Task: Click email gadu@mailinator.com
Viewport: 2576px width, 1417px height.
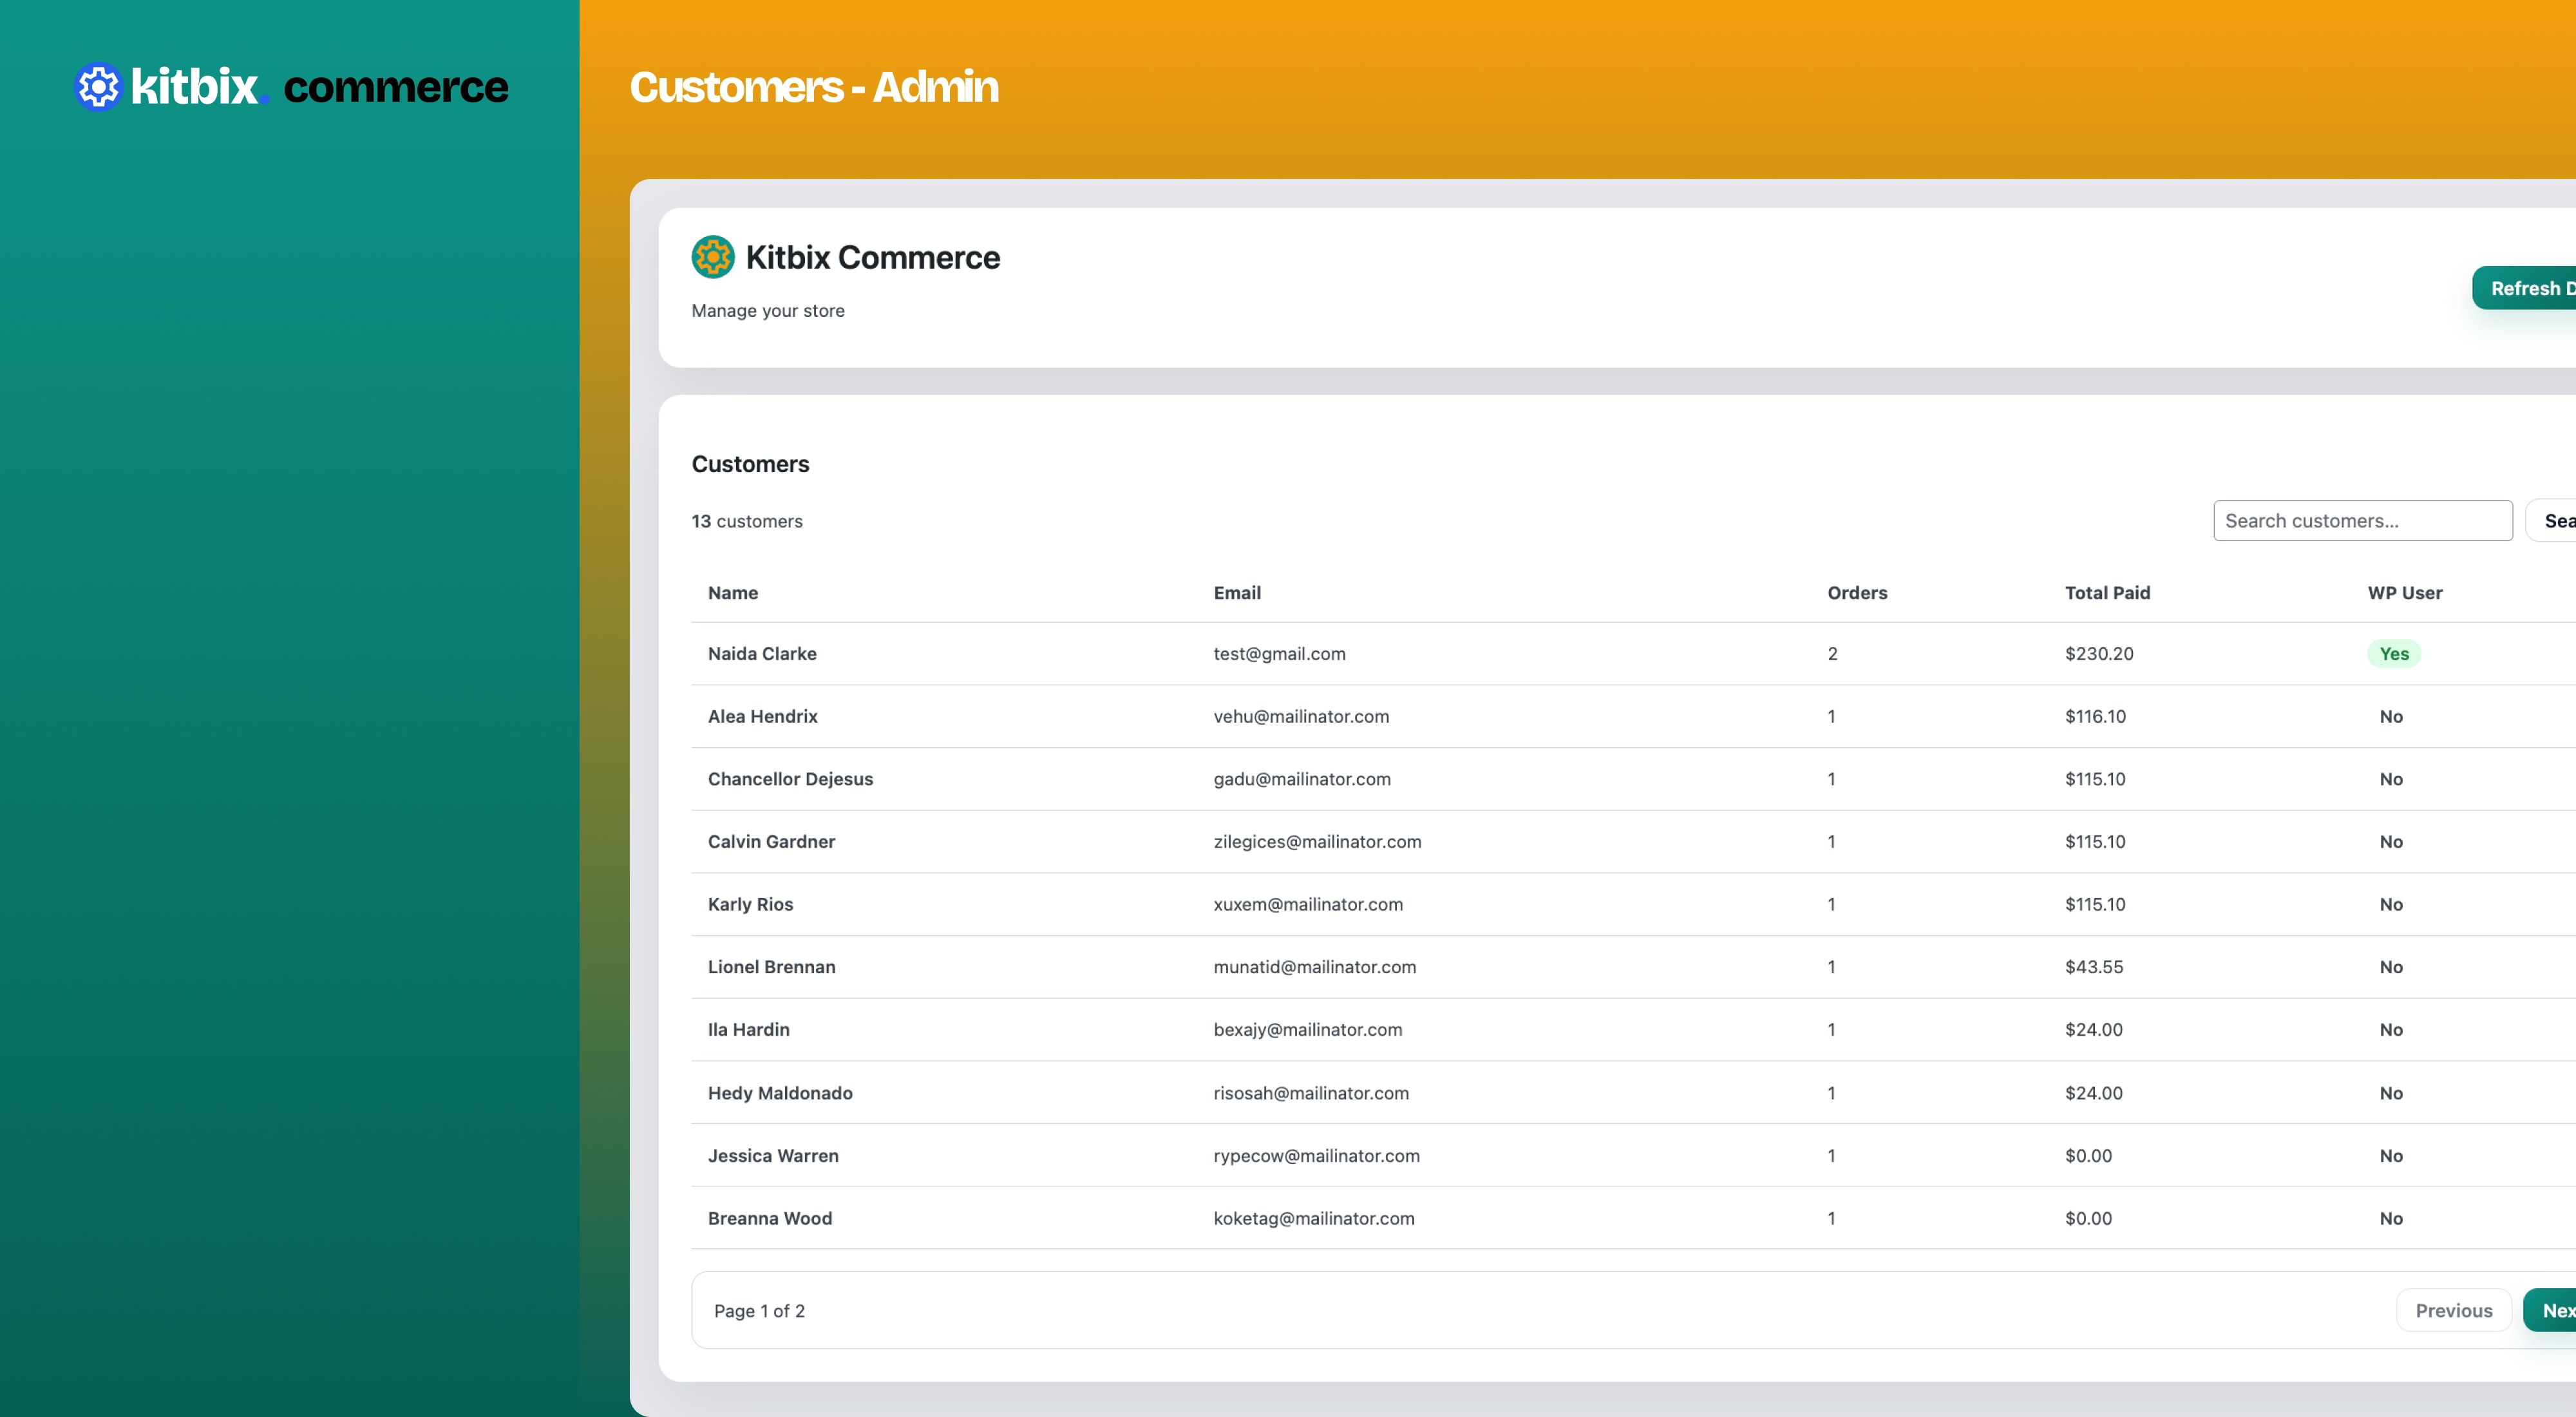Action: point(1301,779)
